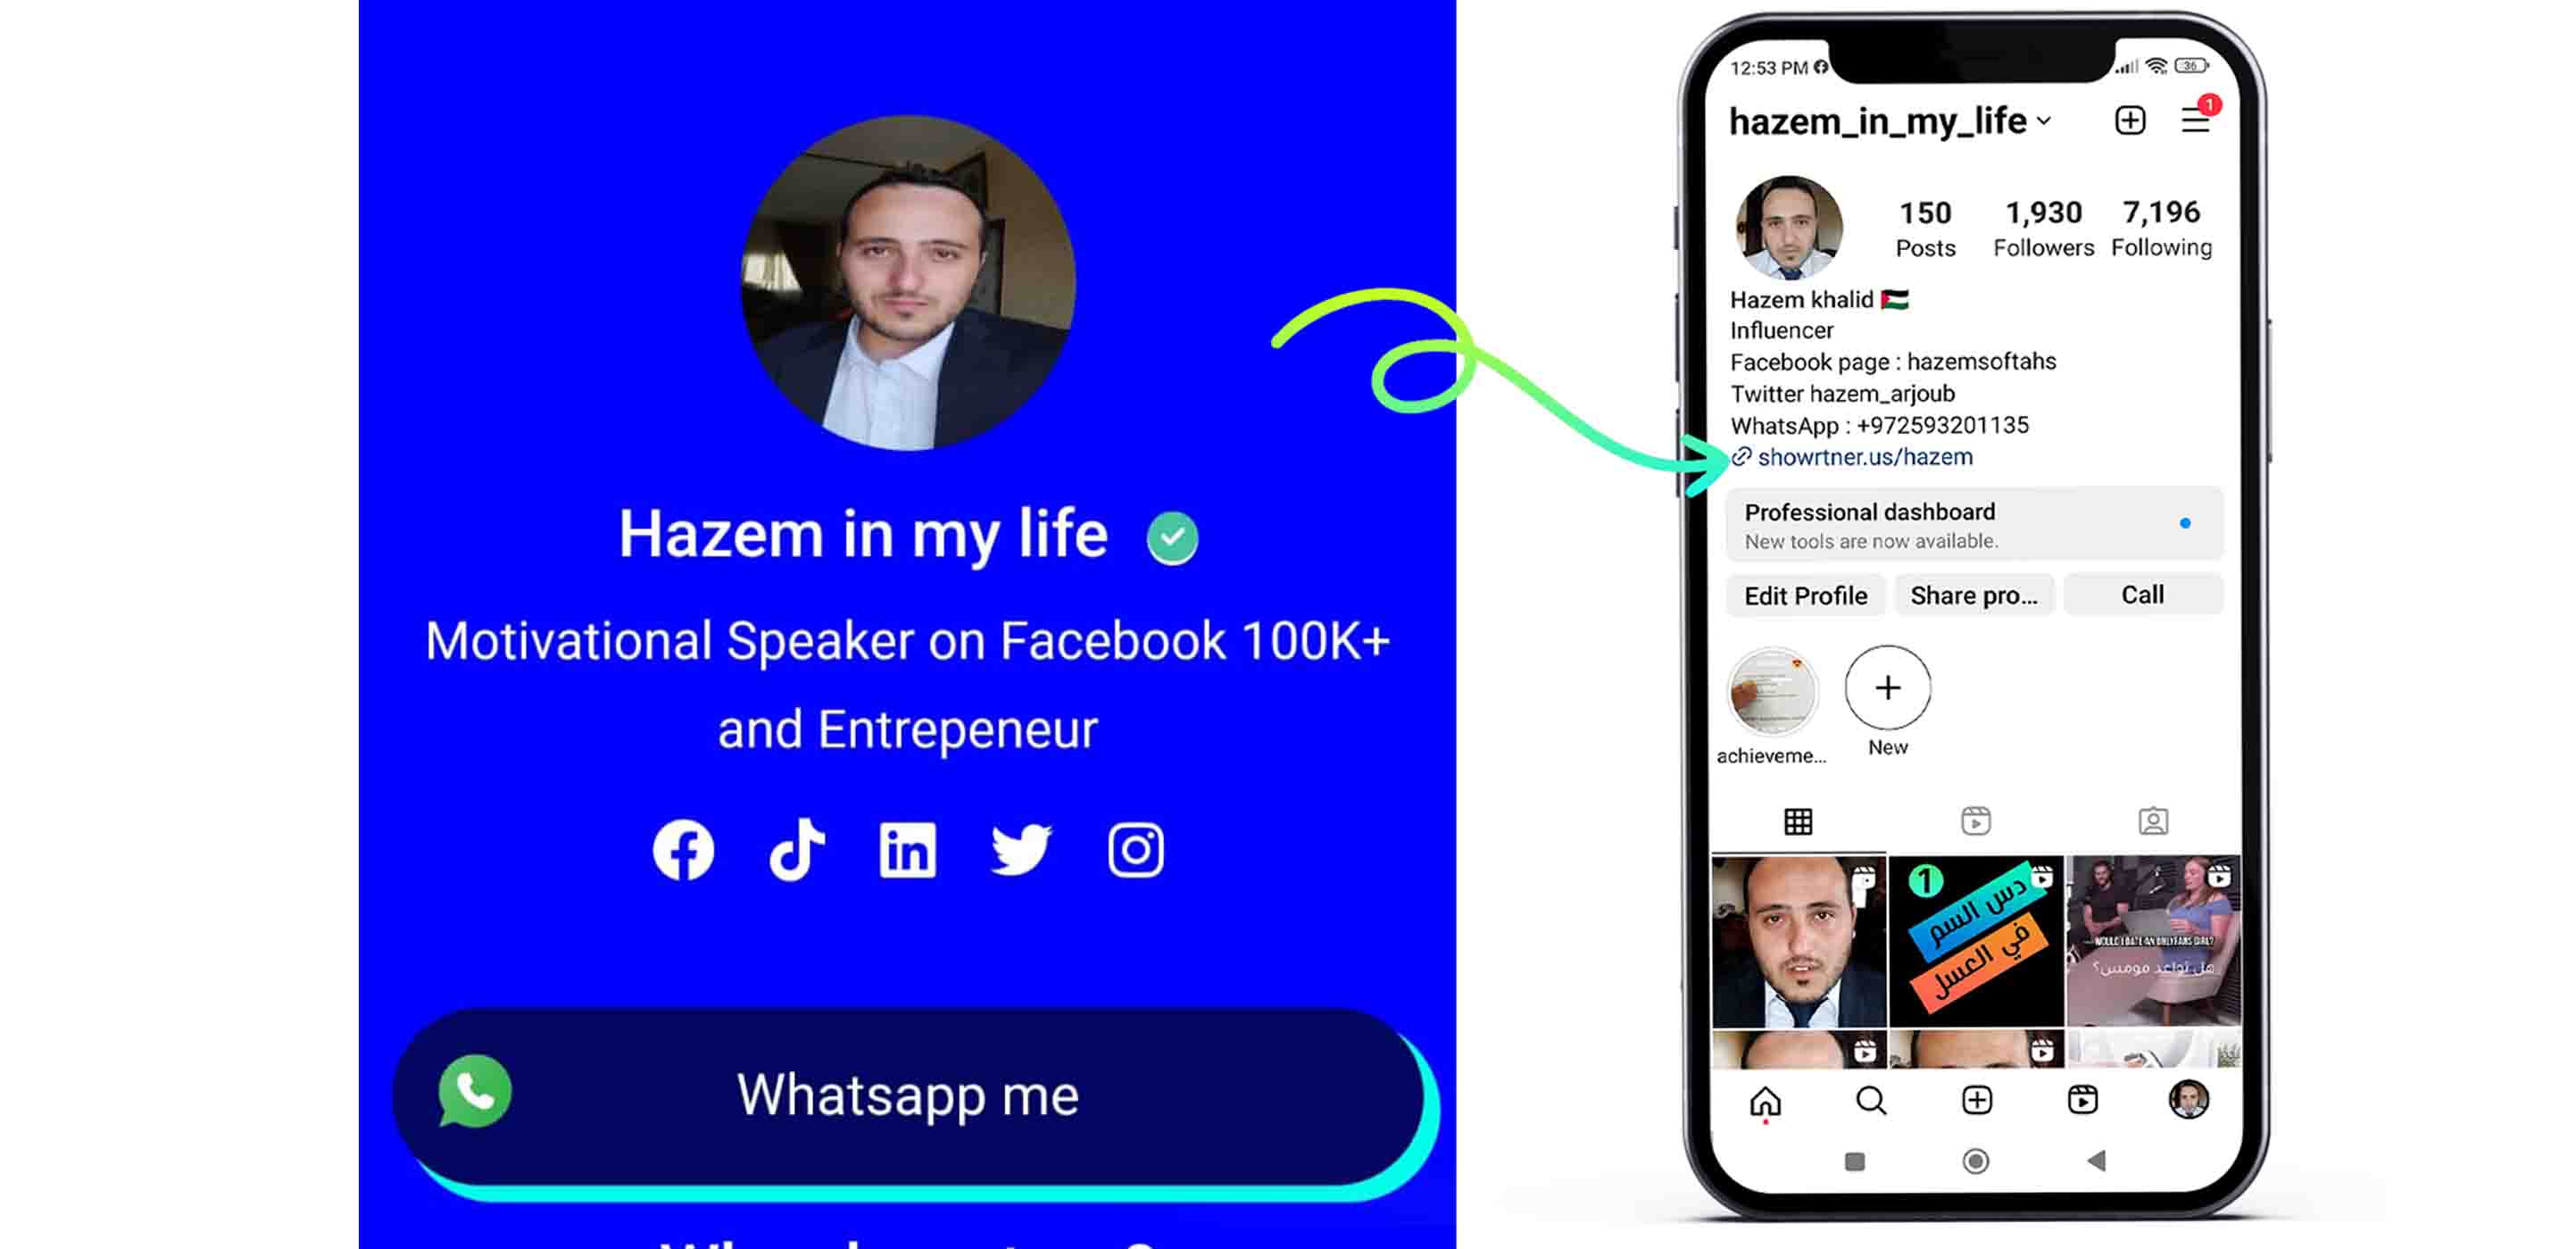This screenshot has width=2576, height=1249.
Task: Tap the grid view icon on Instagram profile
Action: [1799, 821]
